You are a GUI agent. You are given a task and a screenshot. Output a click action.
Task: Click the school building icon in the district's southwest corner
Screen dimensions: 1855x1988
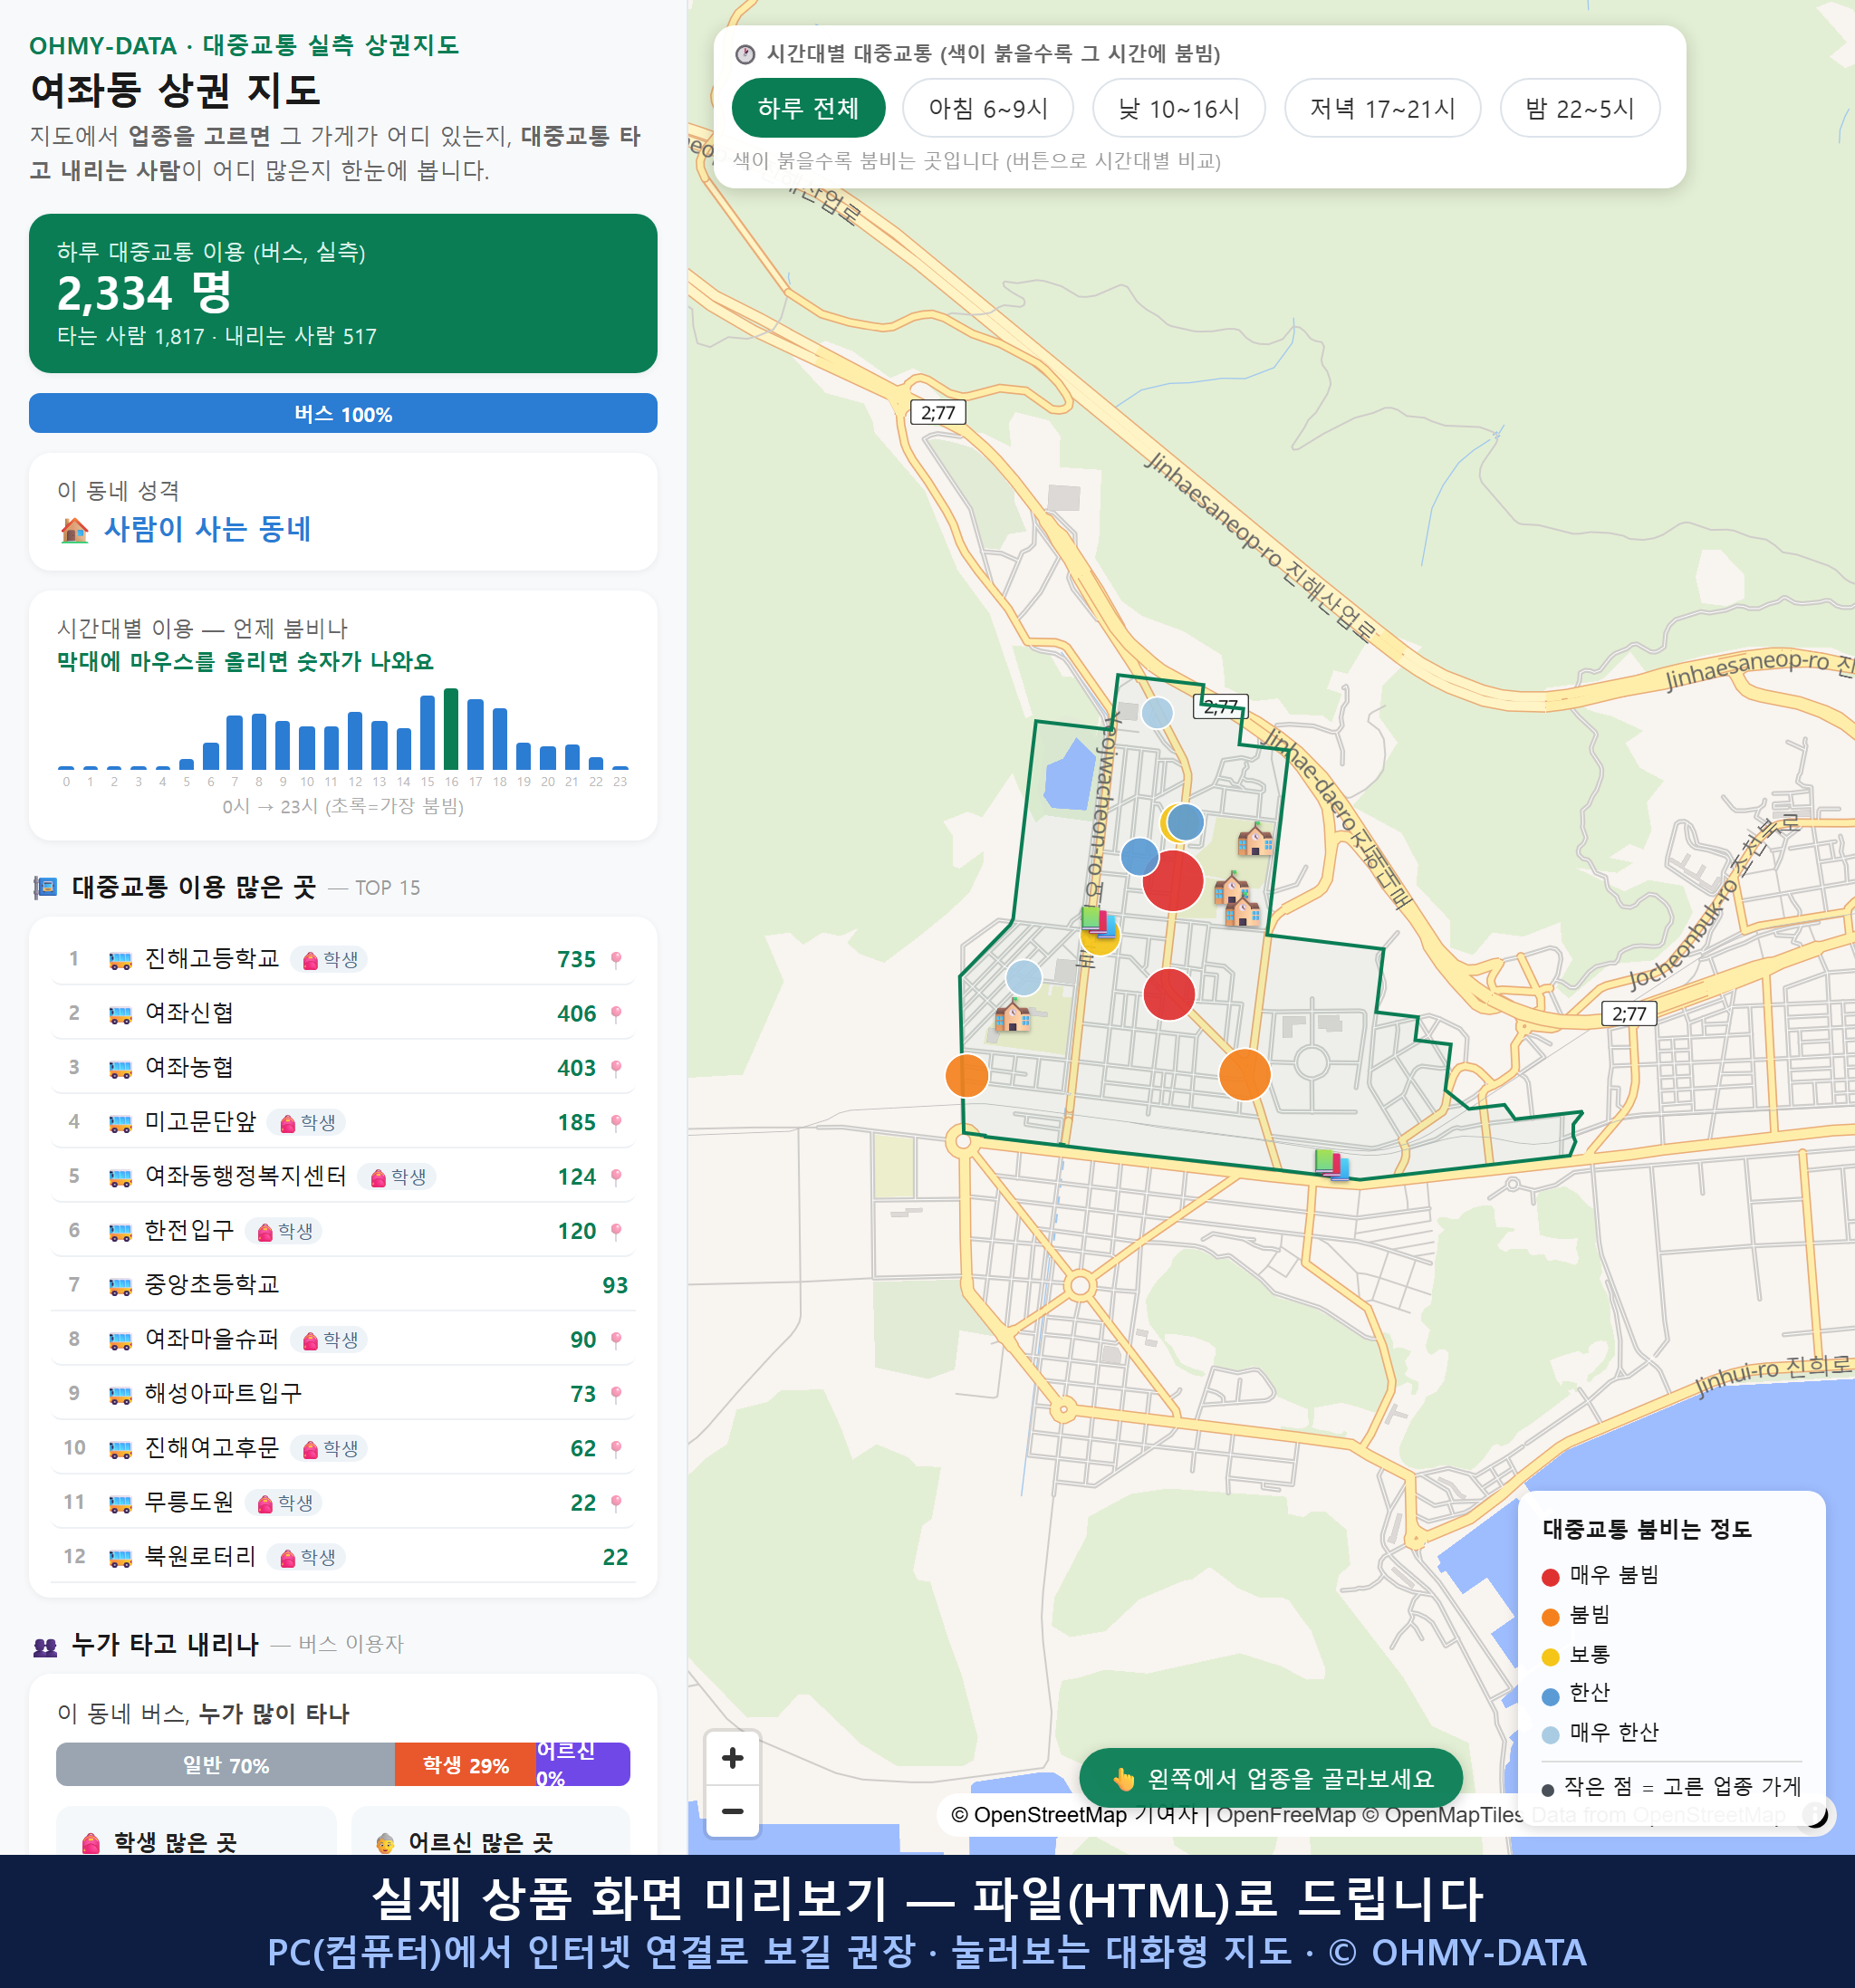[x=1012, y=1017]
